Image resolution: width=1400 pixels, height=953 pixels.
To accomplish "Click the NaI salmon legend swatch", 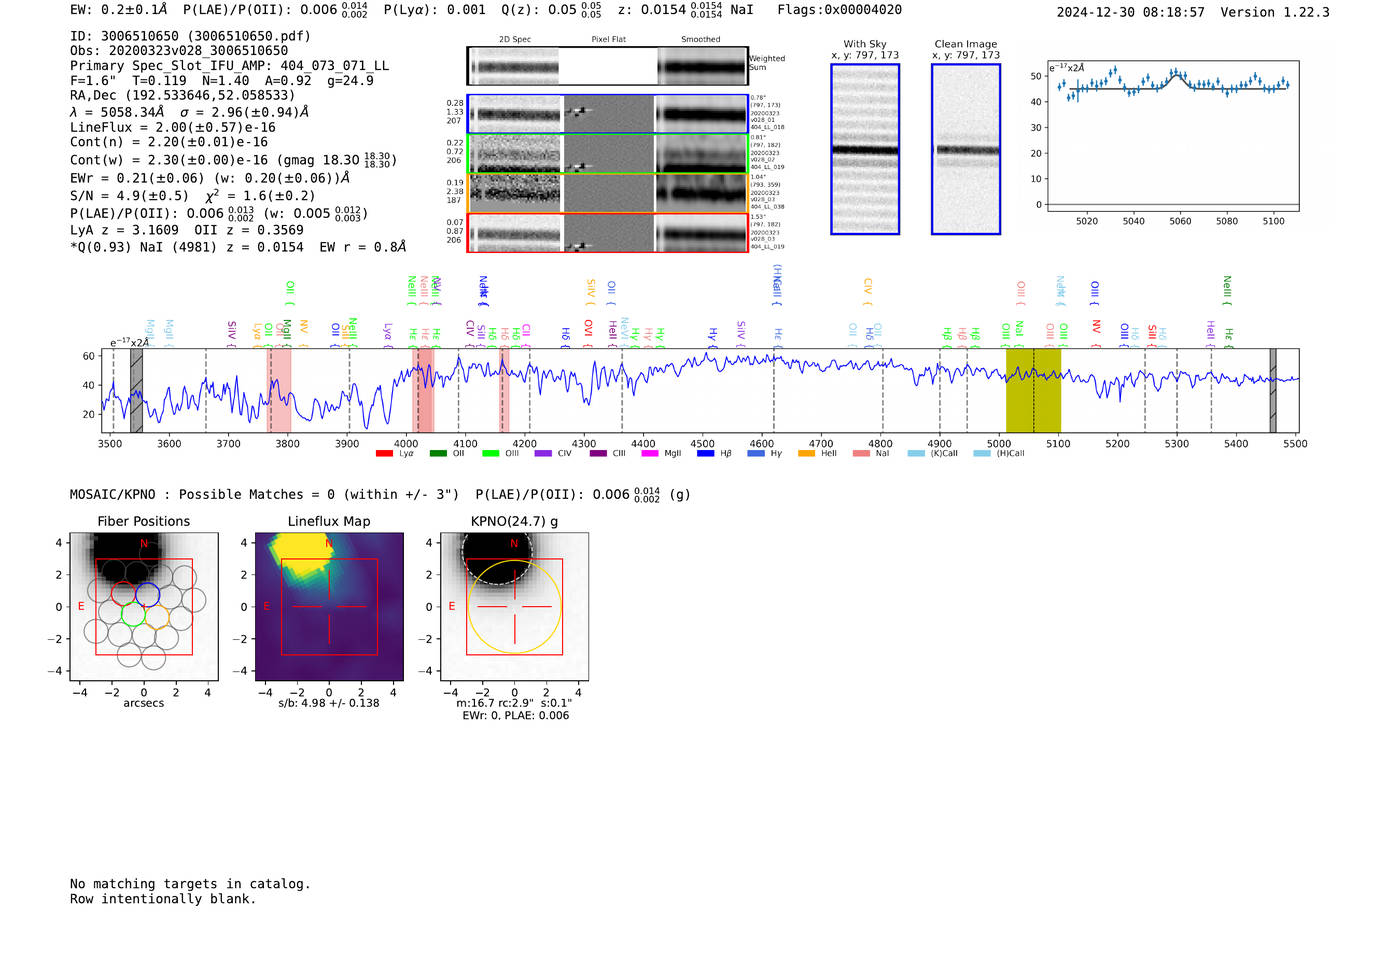I will (861, 454).
